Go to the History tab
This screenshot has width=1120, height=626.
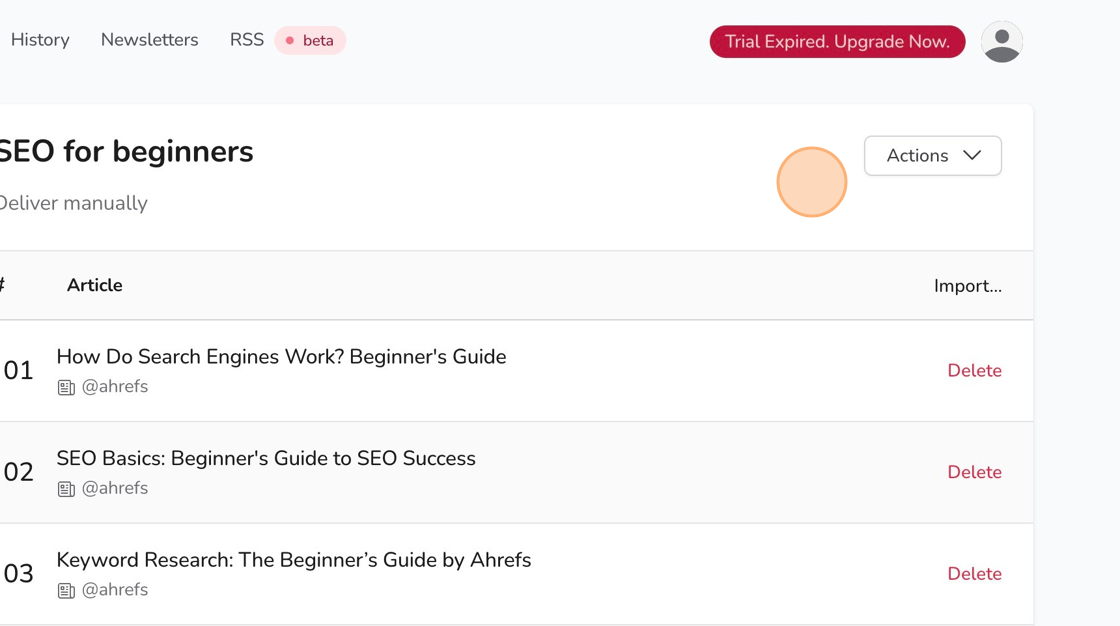coord(40,40)
